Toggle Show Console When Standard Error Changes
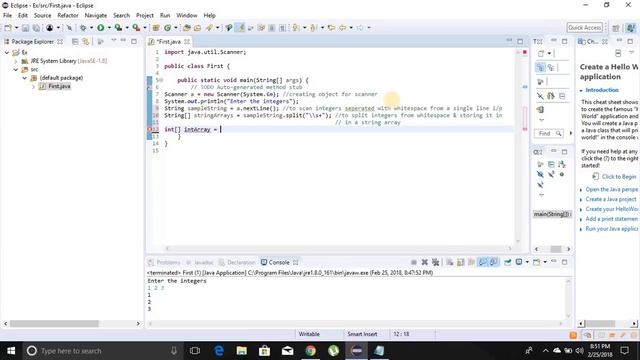Screen dimensions: 640x360 (493, 262)
